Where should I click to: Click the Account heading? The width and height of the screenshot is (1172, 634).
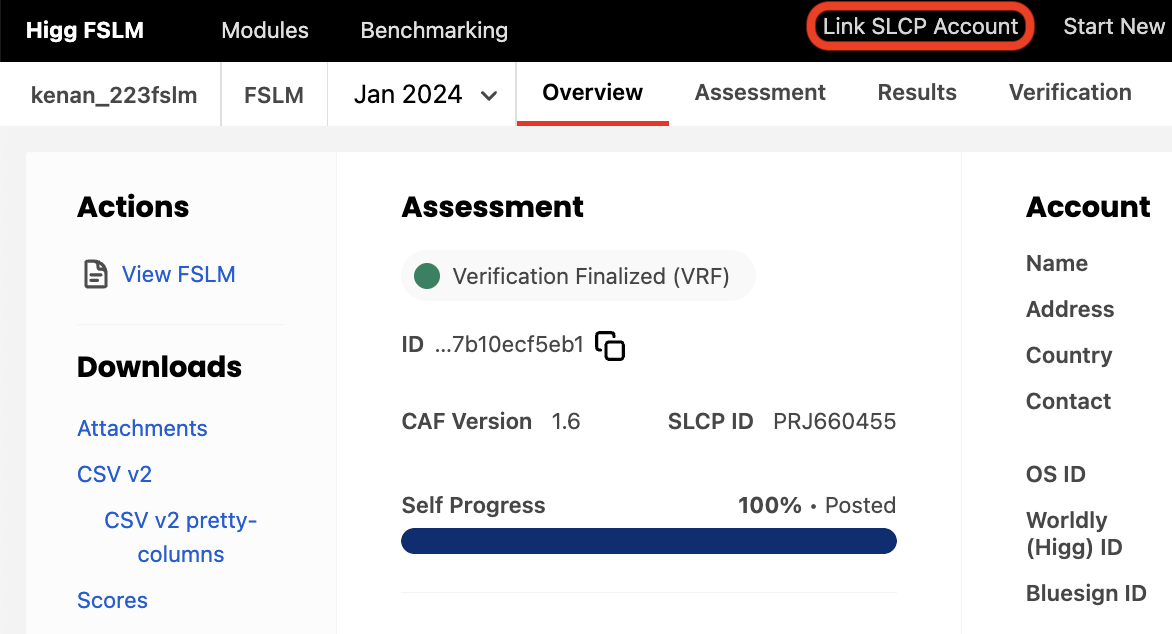(1088, 207)
